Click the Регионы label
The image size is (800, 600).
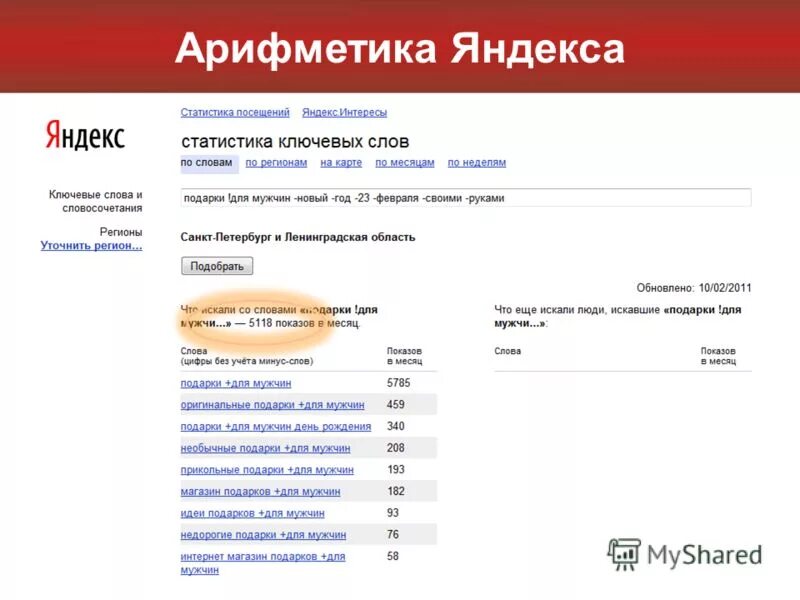point(121,232)
